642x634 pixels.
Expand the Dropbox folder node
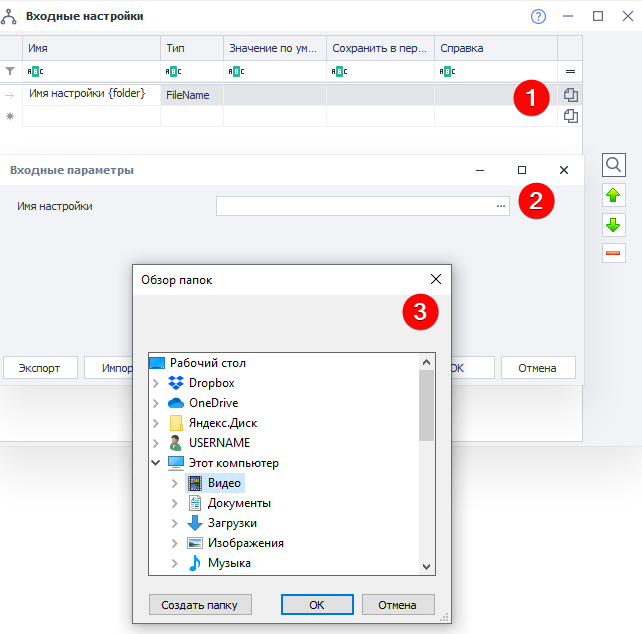tap(155, 383)
